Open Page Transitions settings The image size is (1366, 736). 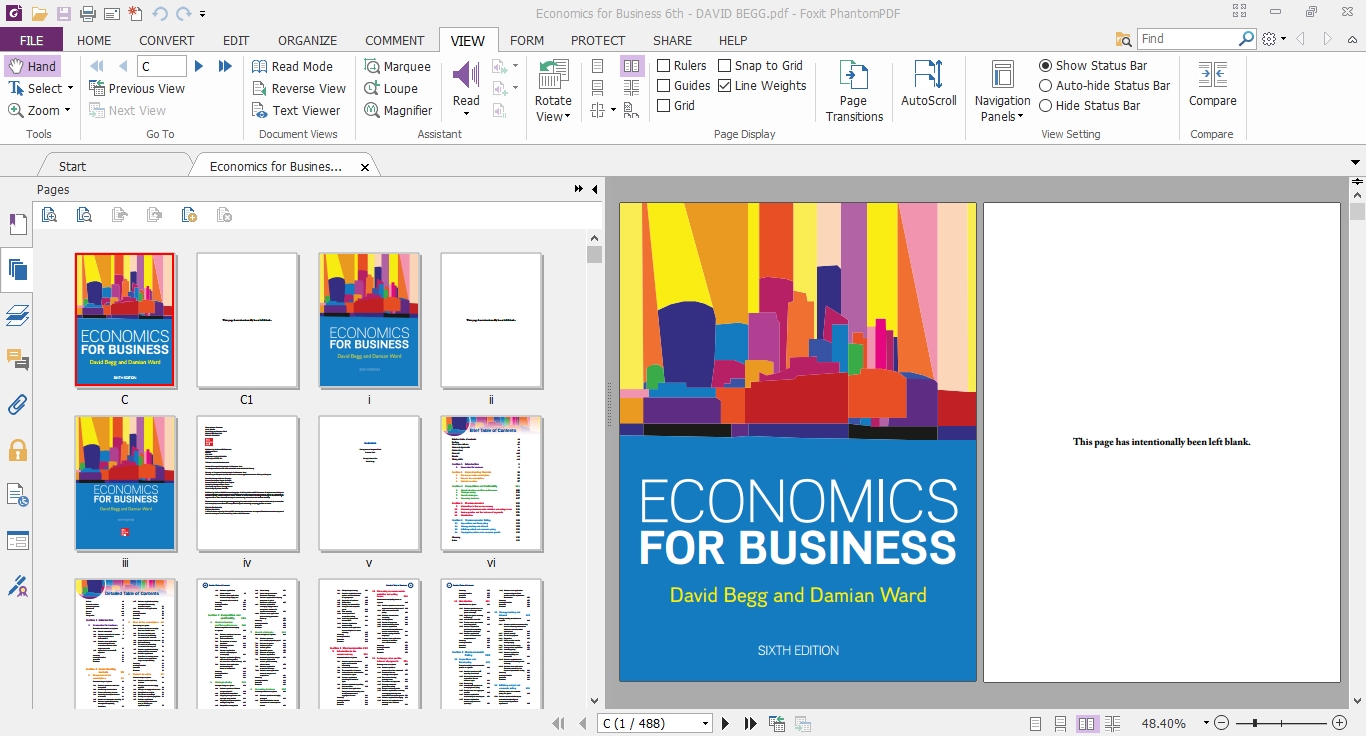pyautogui.click(x=854, y=91)
